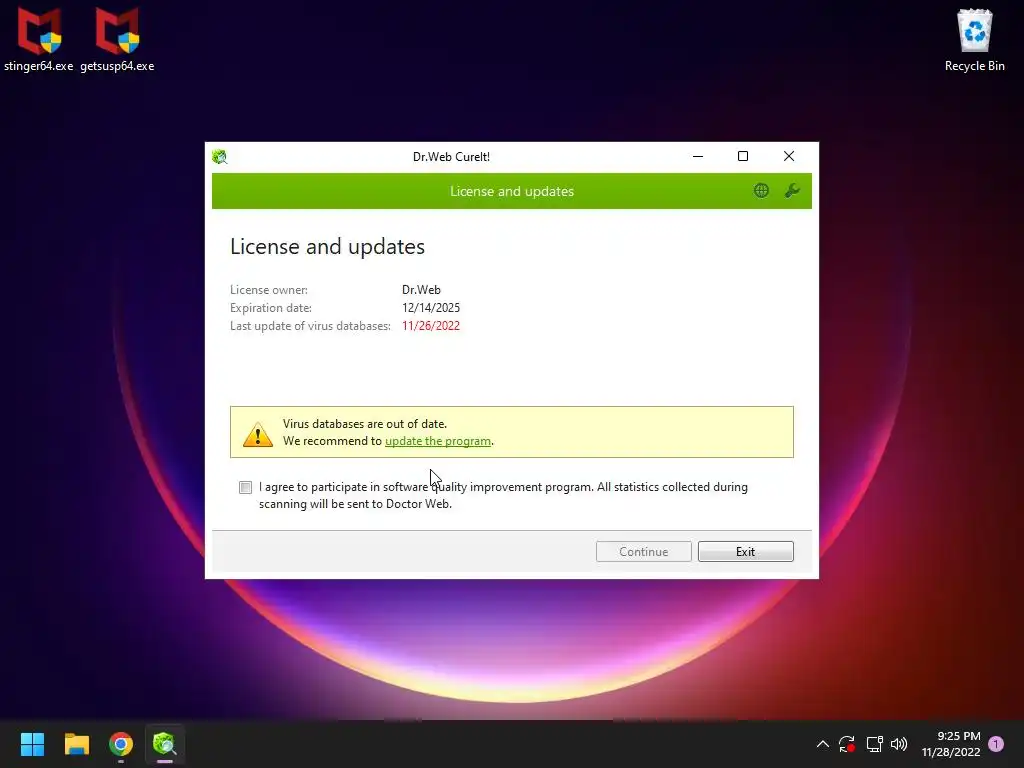1024x768 pixels.
Task: Click the Dr.Web CureIt! taskbar icon
Action: coord(165,744)
